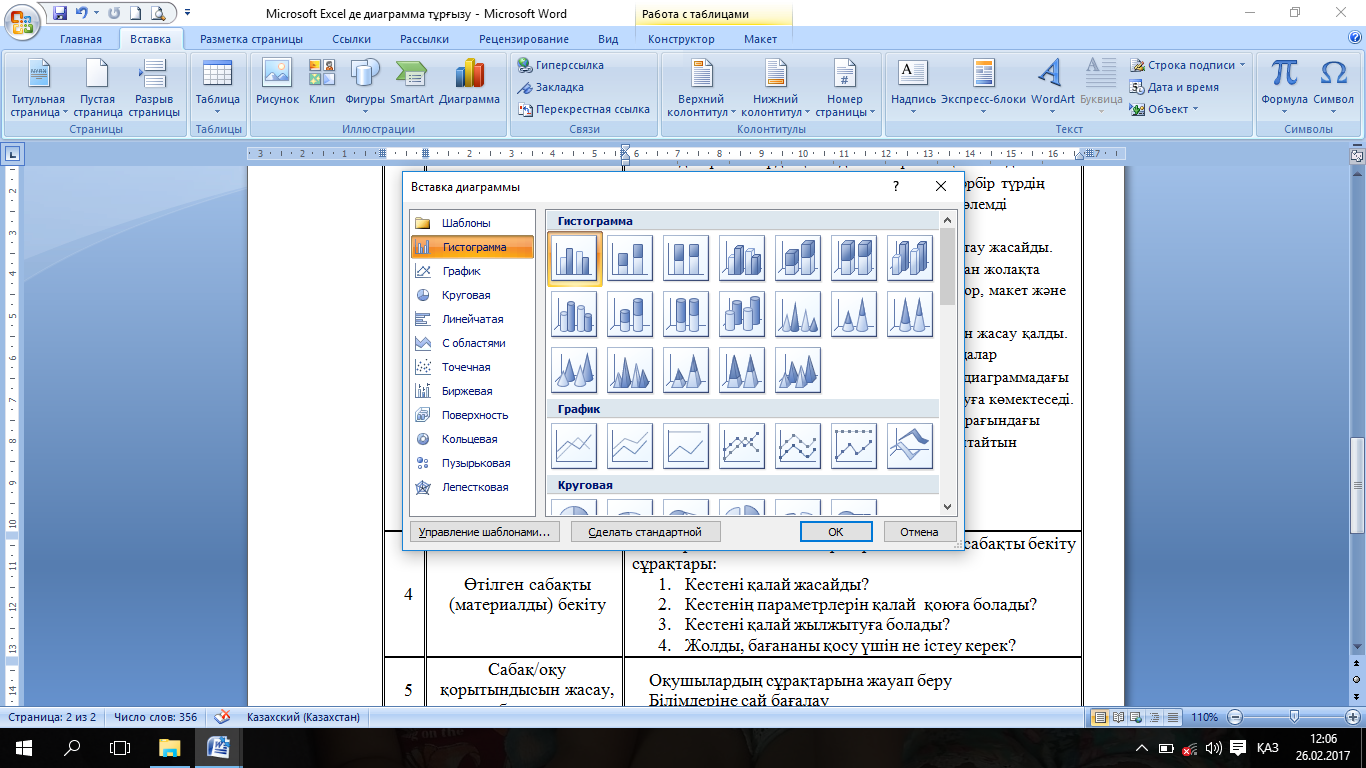This screenshot has height=768, width=1366.
Task: Open the Таблица dropdown
Action: tap(217, 88)
